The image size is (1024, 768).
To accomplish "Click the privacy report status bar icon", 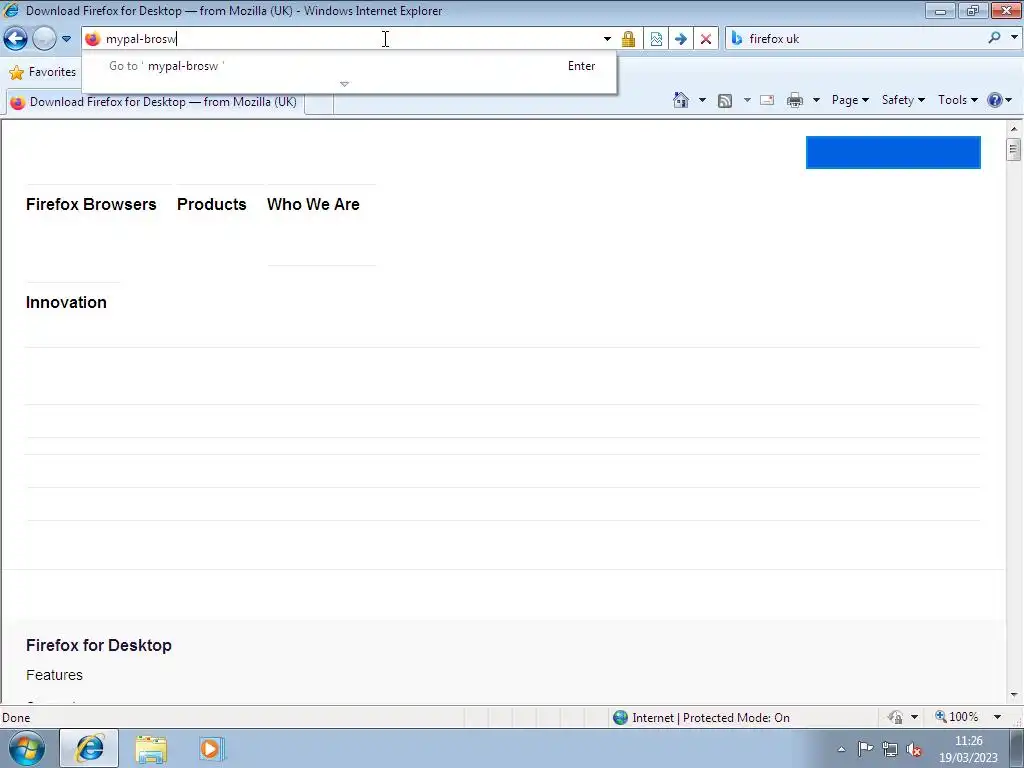I will click(x=895, y=718).
